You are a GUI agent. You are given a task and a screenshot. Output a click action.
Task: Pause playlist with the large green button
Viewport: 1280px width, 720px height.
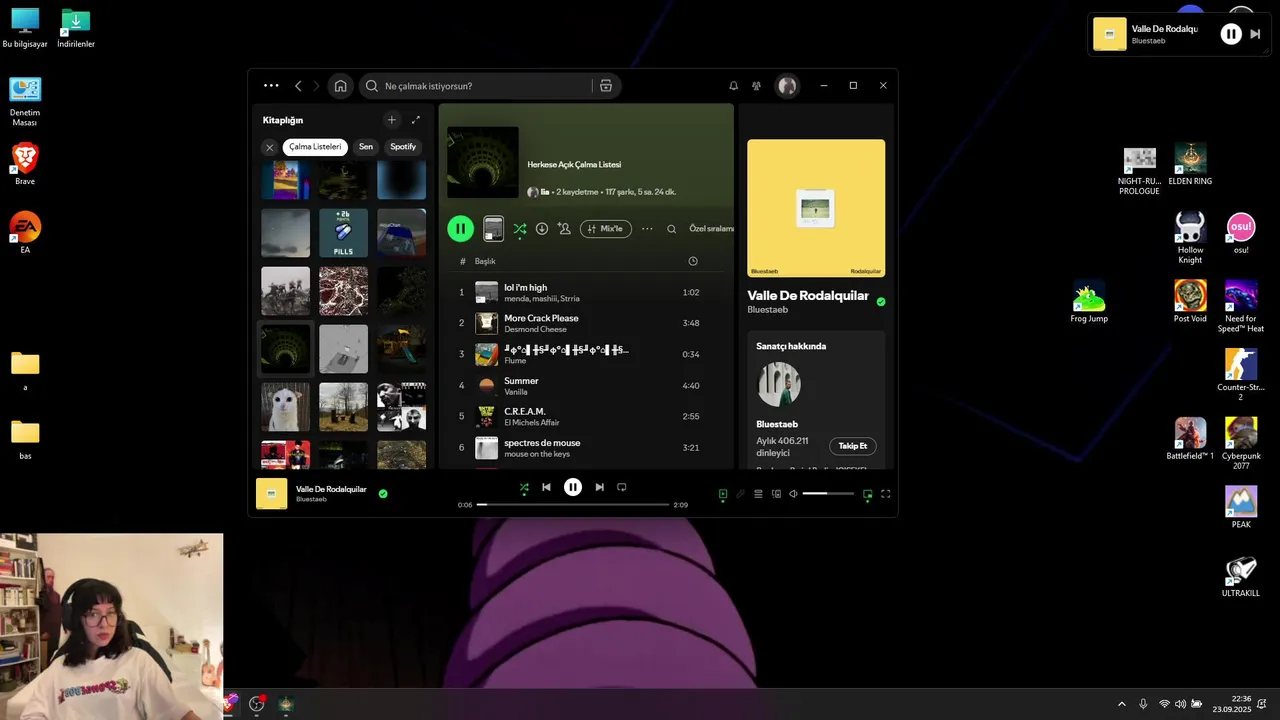(x=460, y=229)
